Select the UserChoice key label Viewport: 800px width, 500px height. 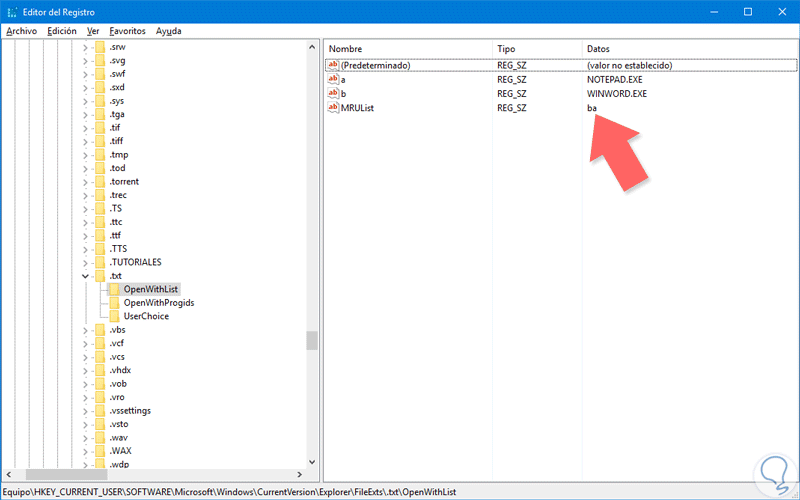pyautogui.click(x=146, y=316)
